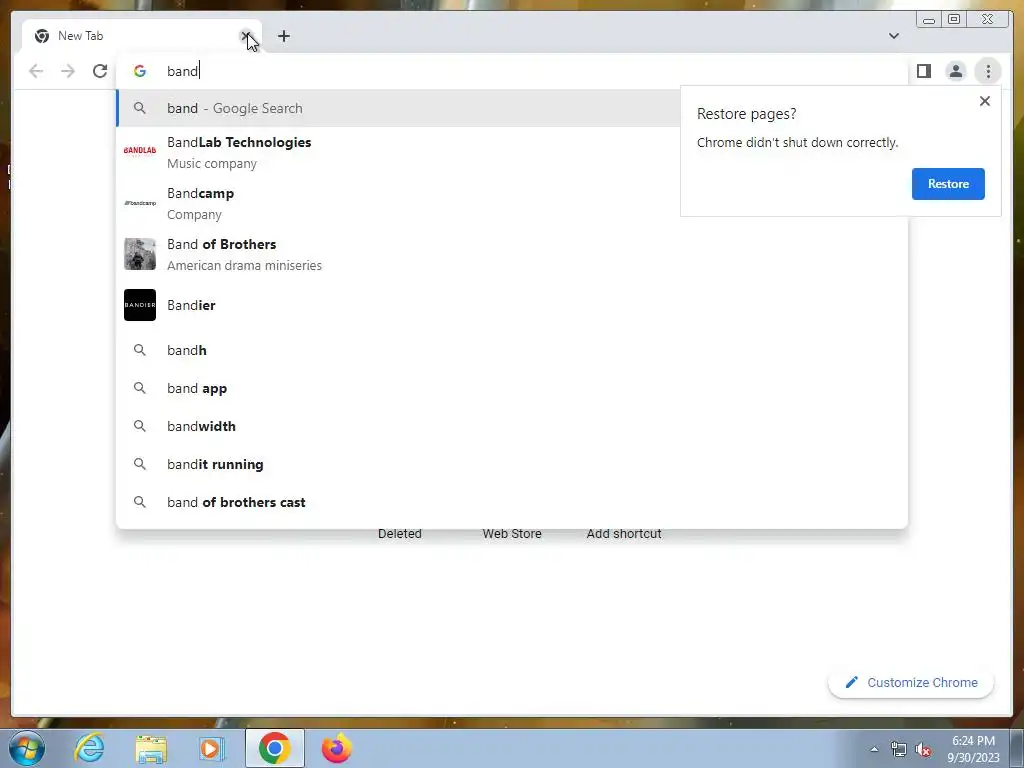This screenshot has width=1024, height=768.
Task: Click magnifier icon beside 'band - Google Search'
Action: tap(140, 108)
